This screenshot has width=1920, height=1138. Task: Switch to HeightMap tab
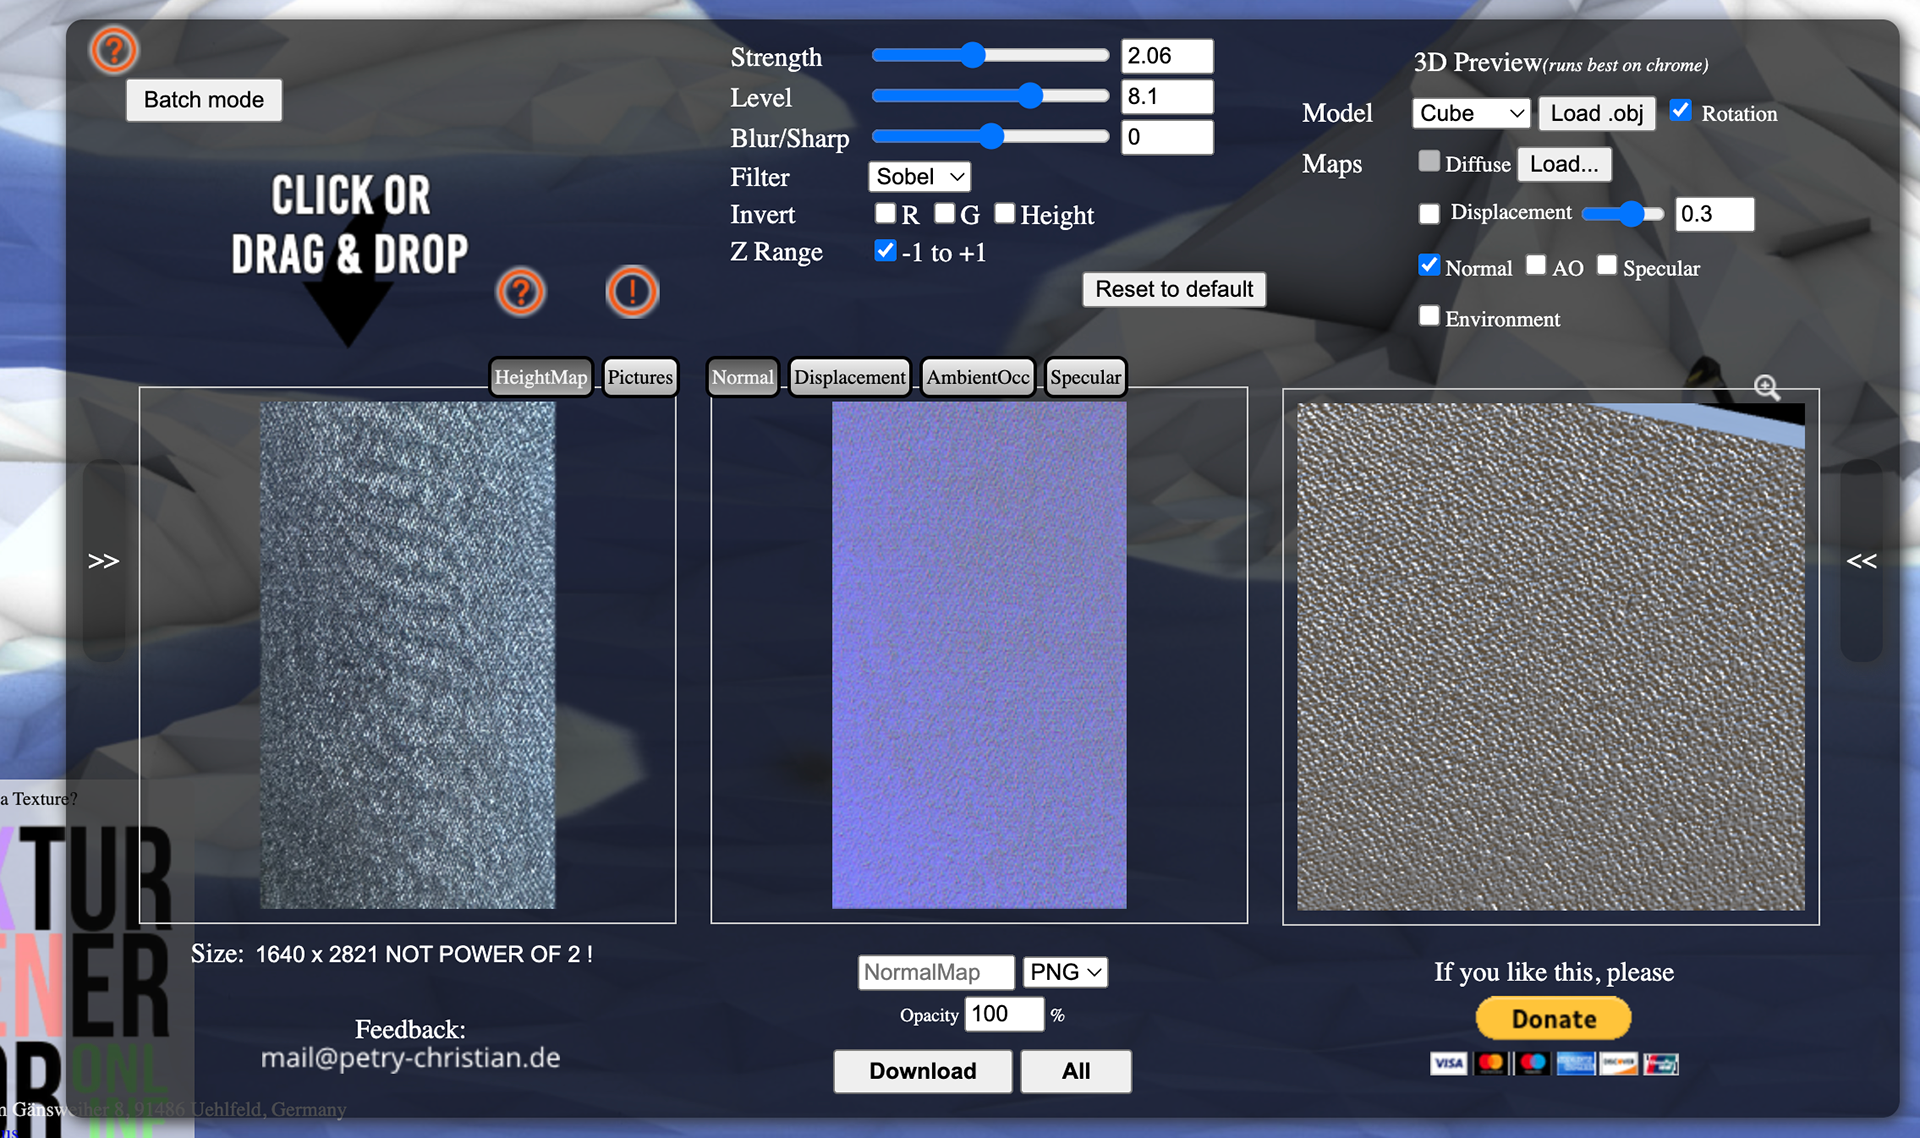click(x=541, y=377)
